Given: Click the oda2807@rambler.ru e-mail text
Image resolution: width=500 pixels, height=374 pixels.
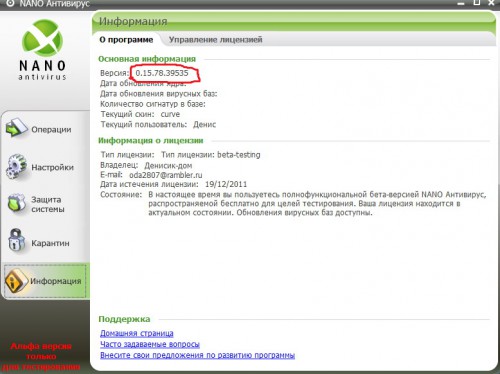Looking at the screenshot, I should pyautogui.click(x=166, y=175).
